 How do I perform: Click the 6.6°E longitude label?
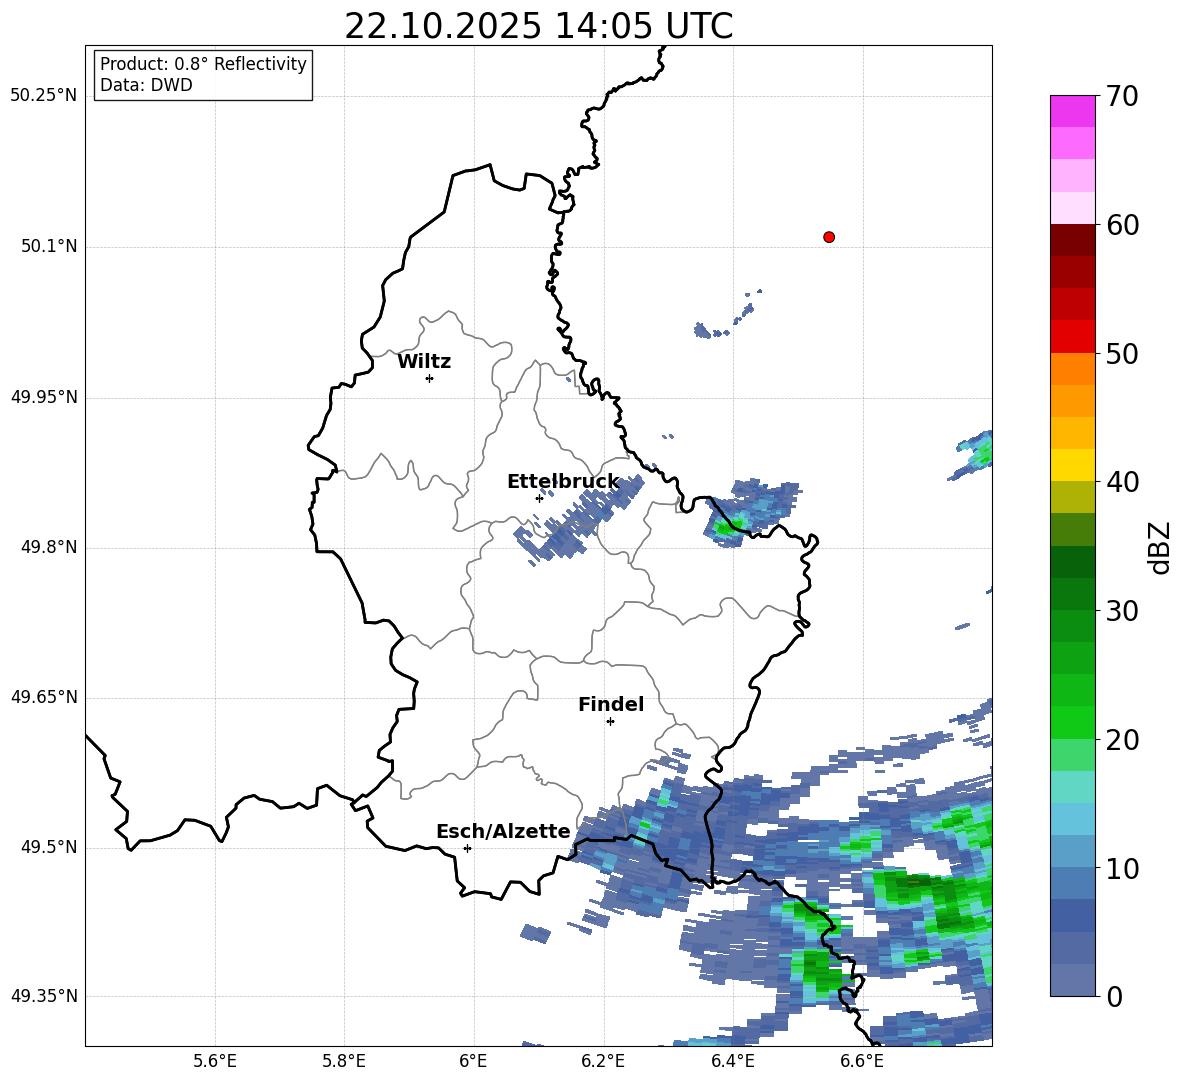tap(862, 1061)
